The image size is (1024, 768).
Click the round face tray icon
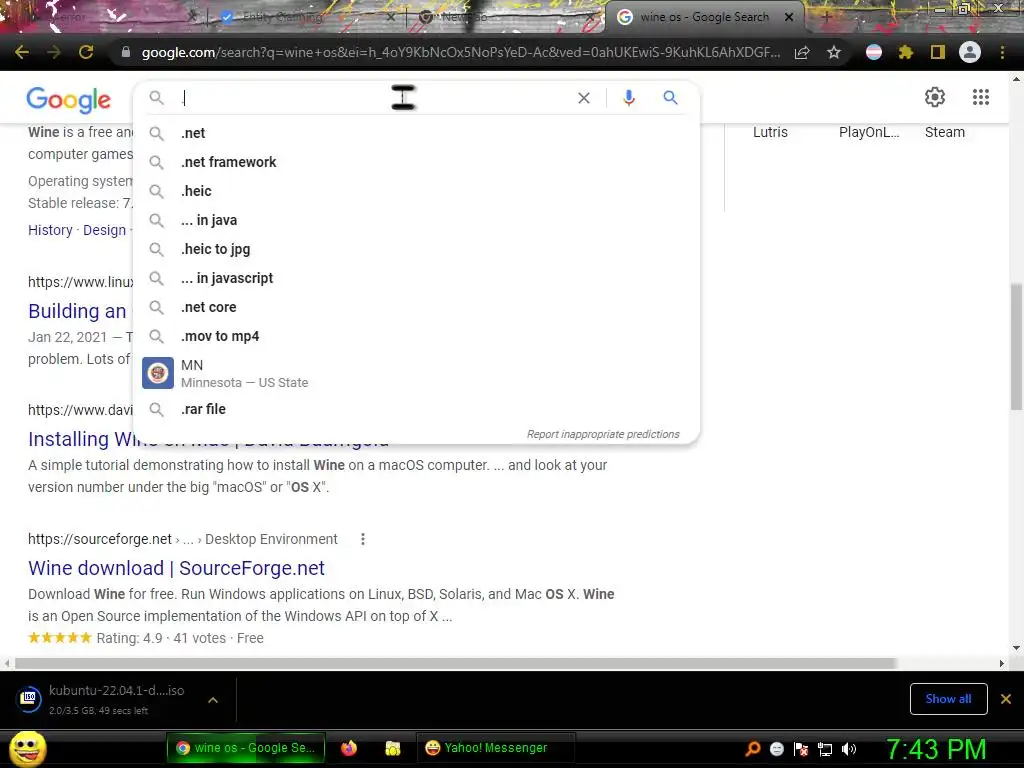point(777,749)
